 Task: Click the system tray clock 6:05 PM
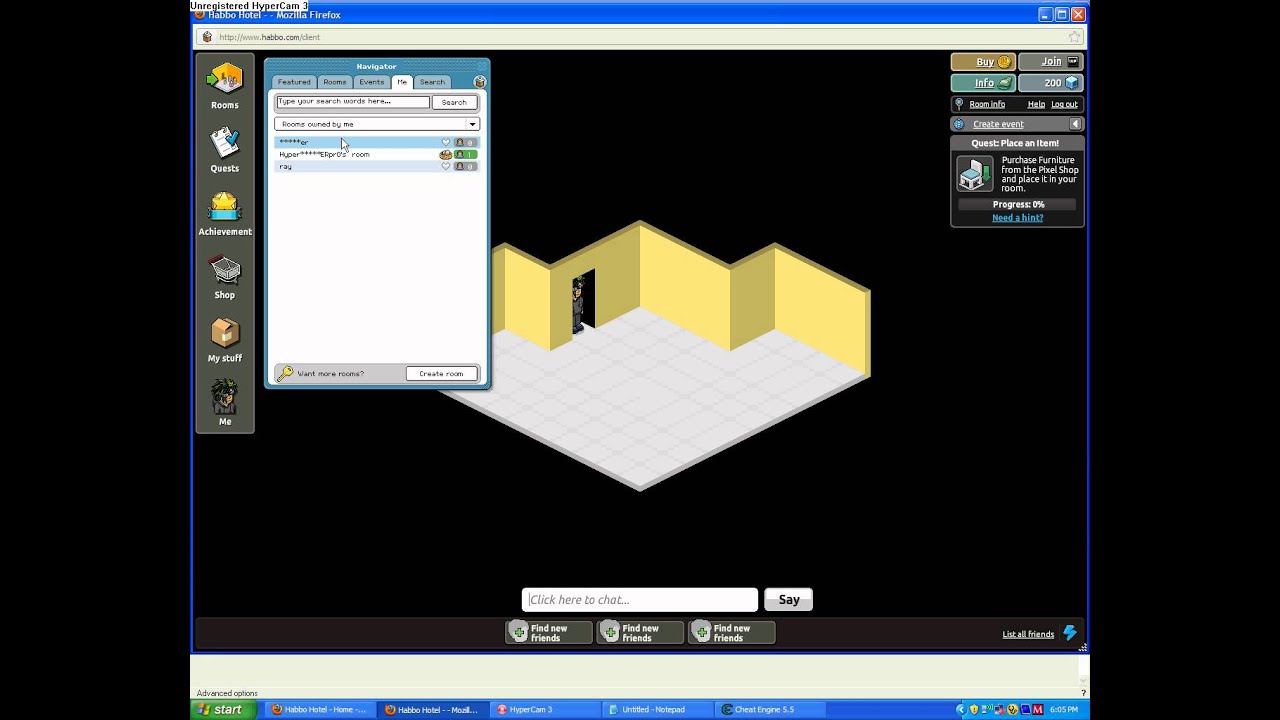point(1063,710)
